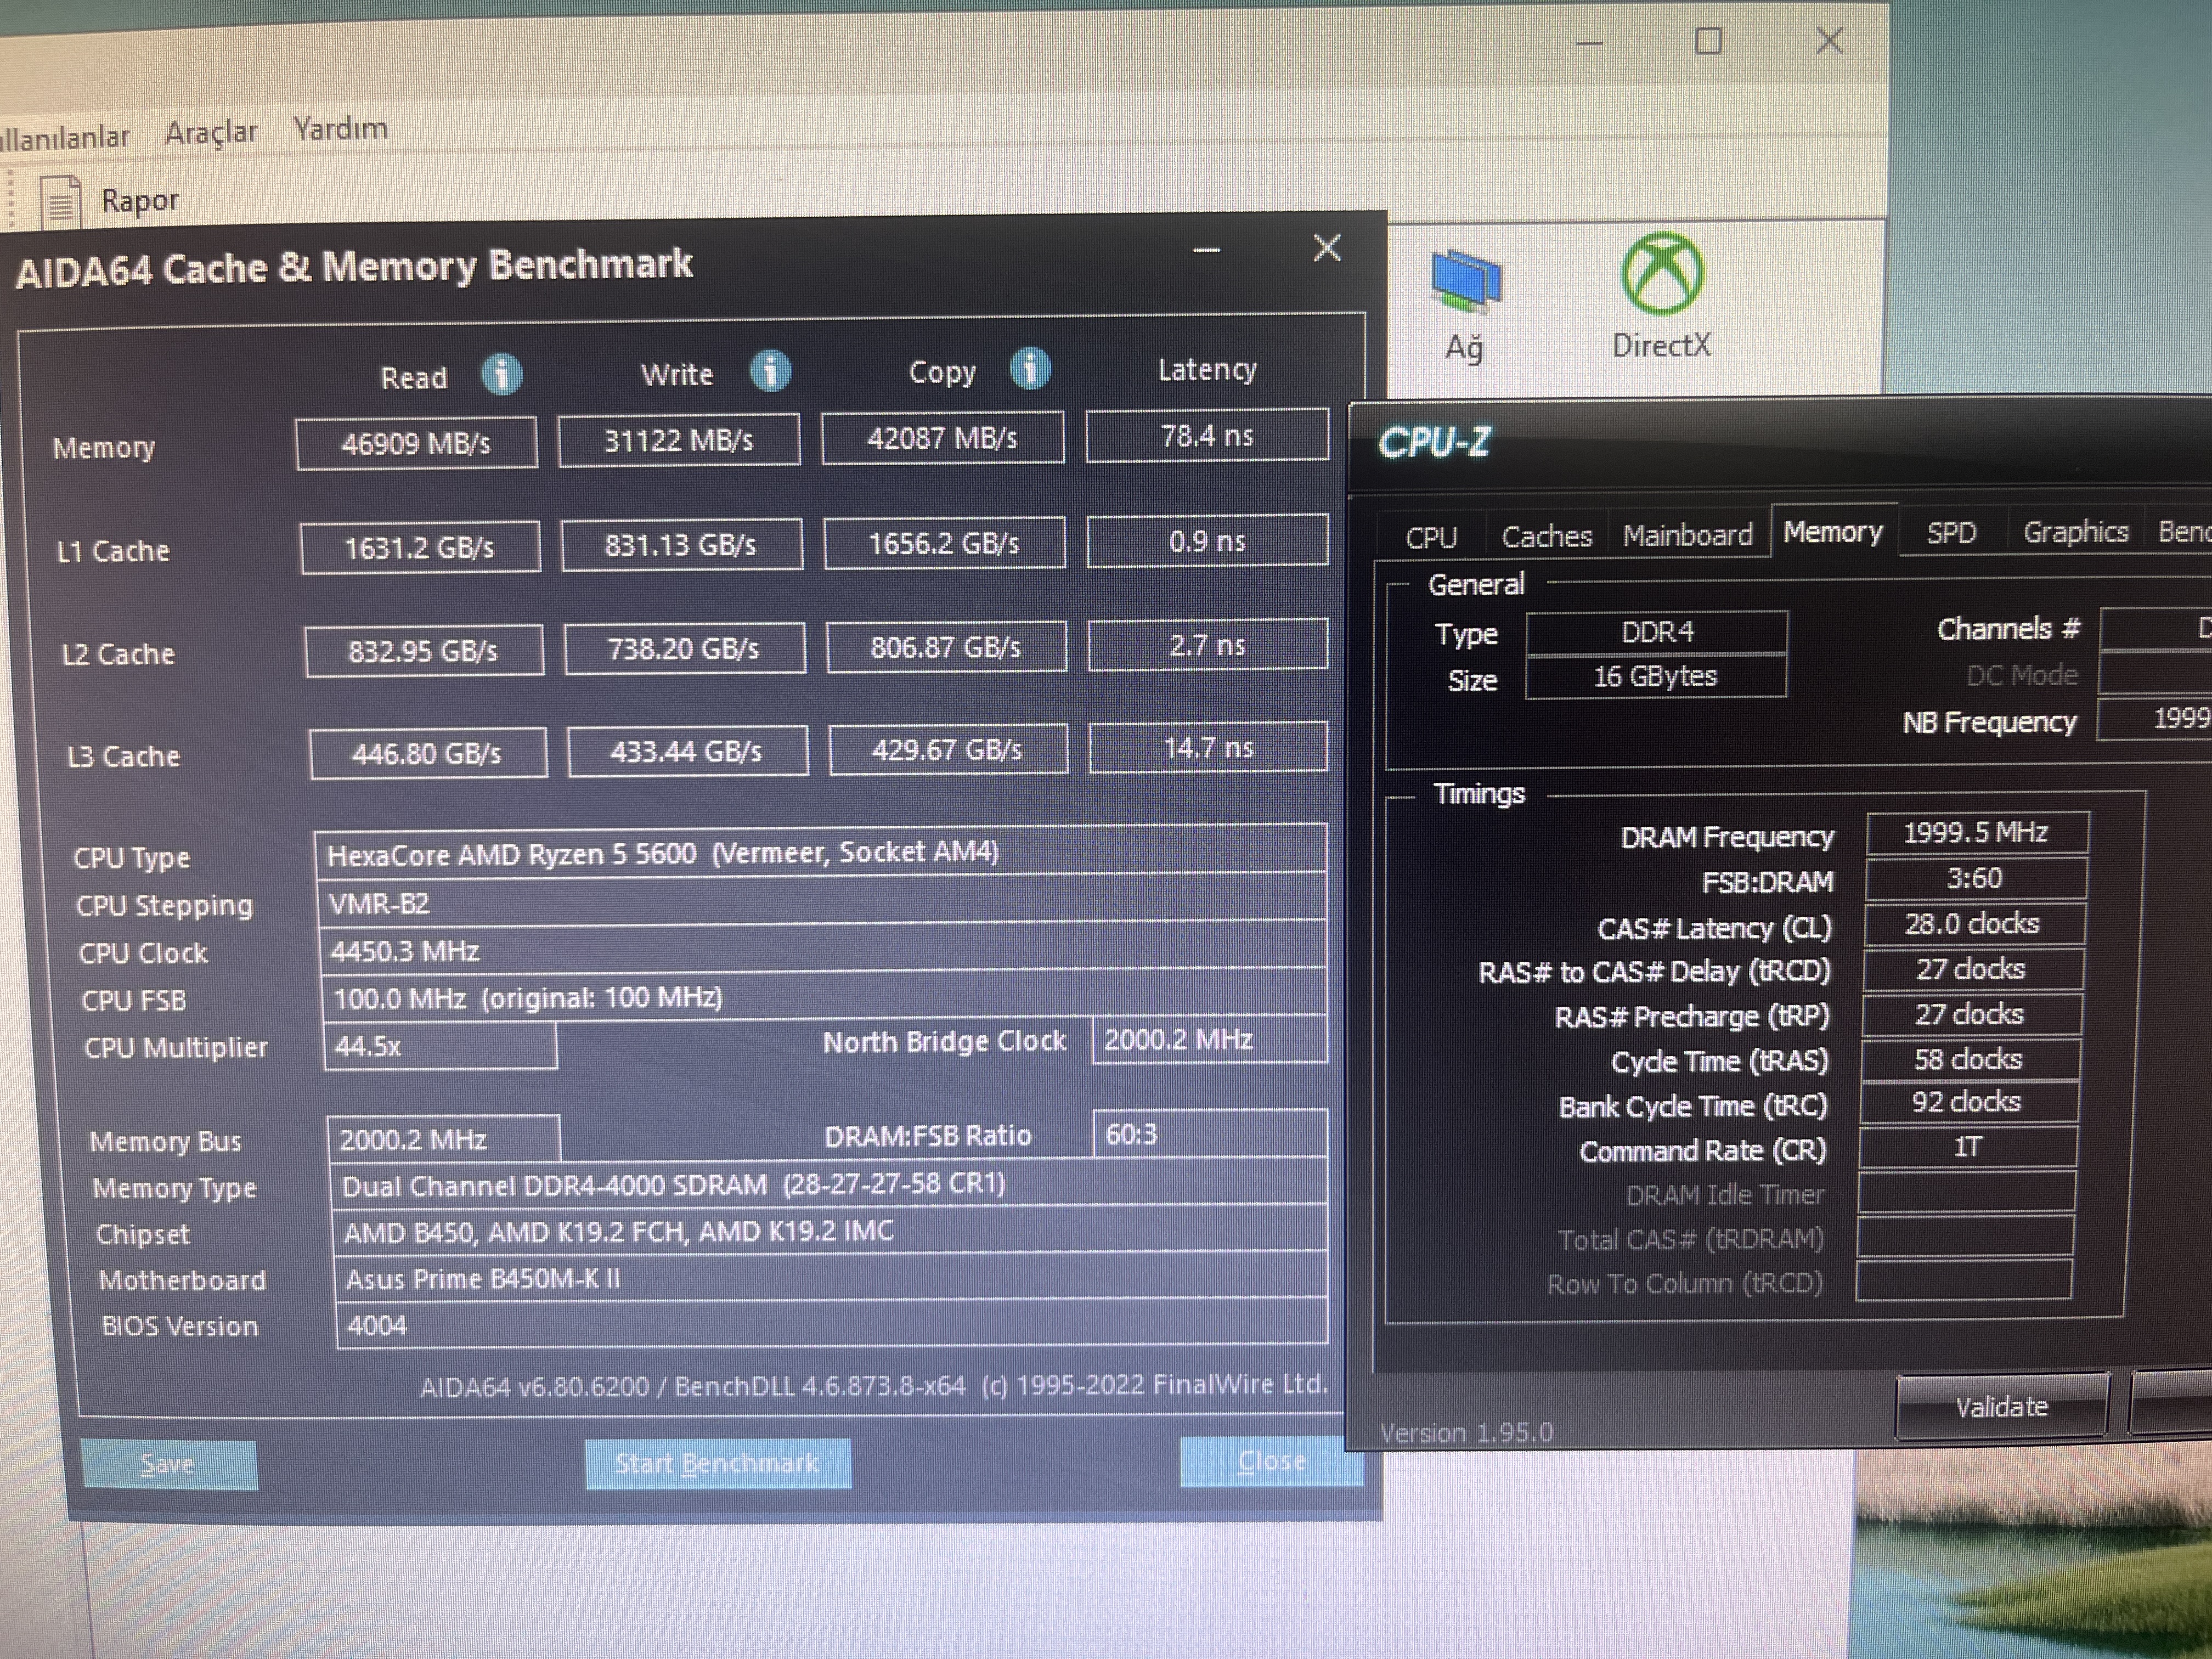Switch to the CPU tab in CPU-Z
Image resolution: width=2212 pixels, height=1659 pixels.
click(1430, 538)
